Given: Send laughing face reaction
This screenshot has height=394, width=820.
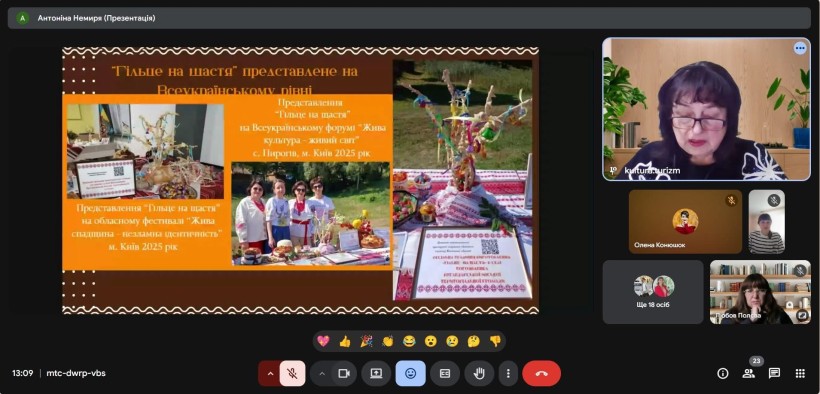Looking at the screenshot, I should [409, 341].
